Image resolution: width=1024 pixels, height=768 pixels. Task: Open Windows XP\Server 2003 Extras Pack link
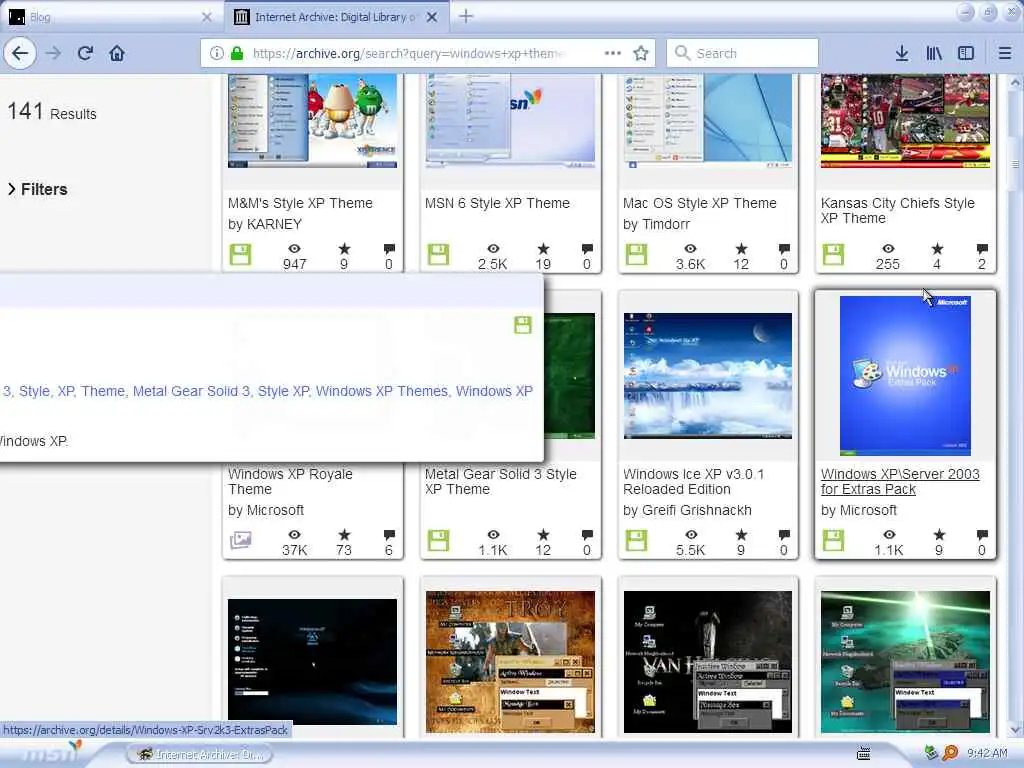[x=900, y=481]
